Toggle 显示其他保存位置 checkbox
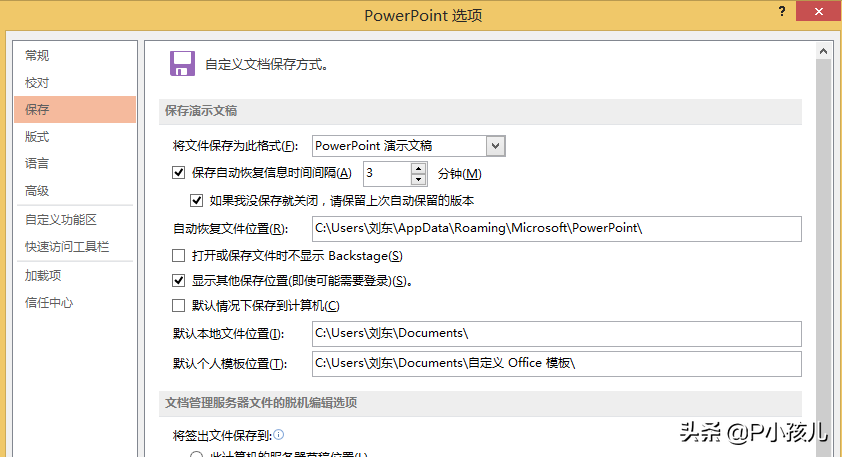The width and height of the screenshot is (842, 457). pyautogui.click(x=178, y=280)
